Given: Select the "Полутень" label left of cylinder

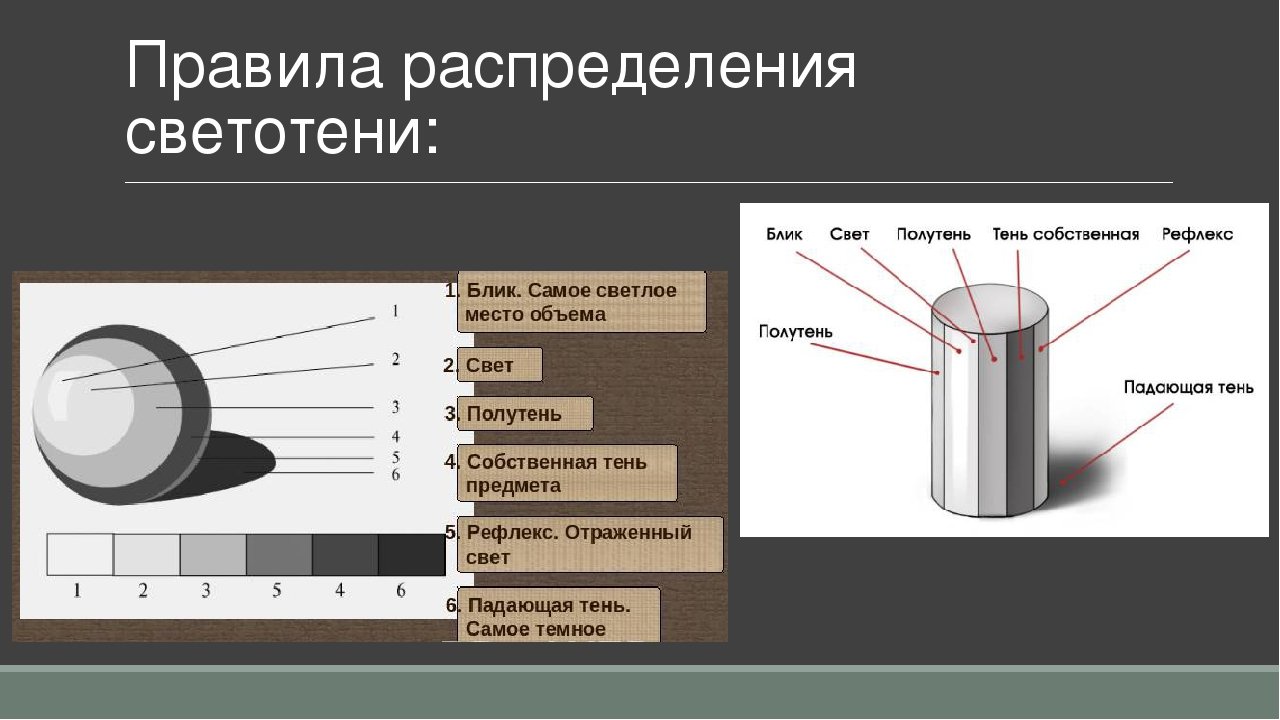Looking at the screenshot, I should tap(795, 331).
